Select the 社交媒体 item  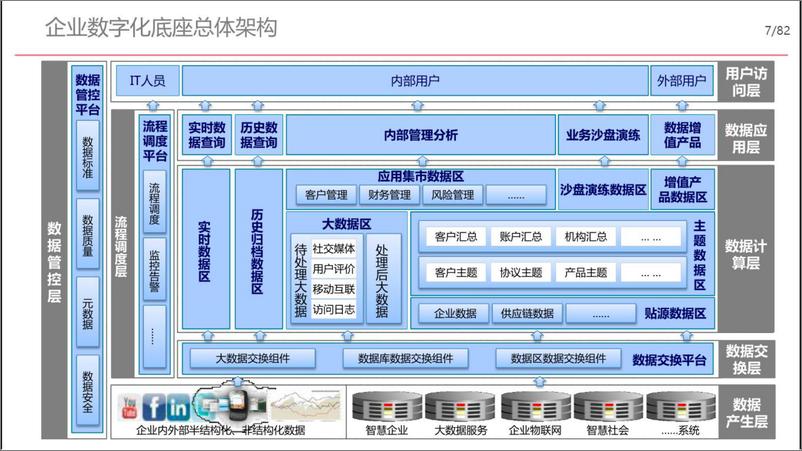pos(333,249)
